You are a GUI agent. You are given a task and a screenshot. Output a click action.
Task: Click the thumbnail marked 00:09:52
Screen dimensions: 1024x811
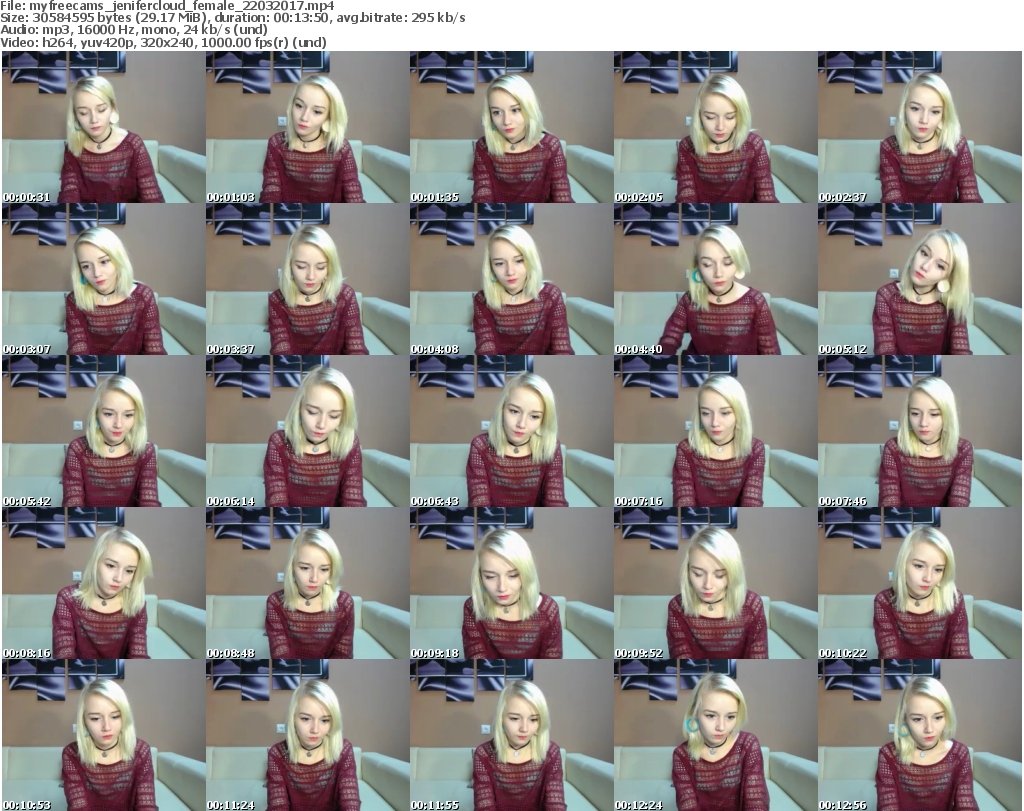click(x=715, y=583)
